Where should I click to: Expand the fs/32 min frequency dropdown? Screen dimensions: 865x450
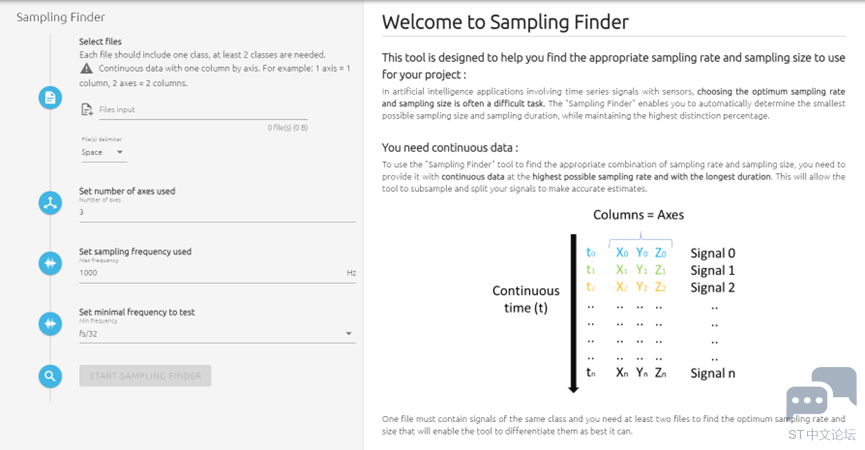217,334
